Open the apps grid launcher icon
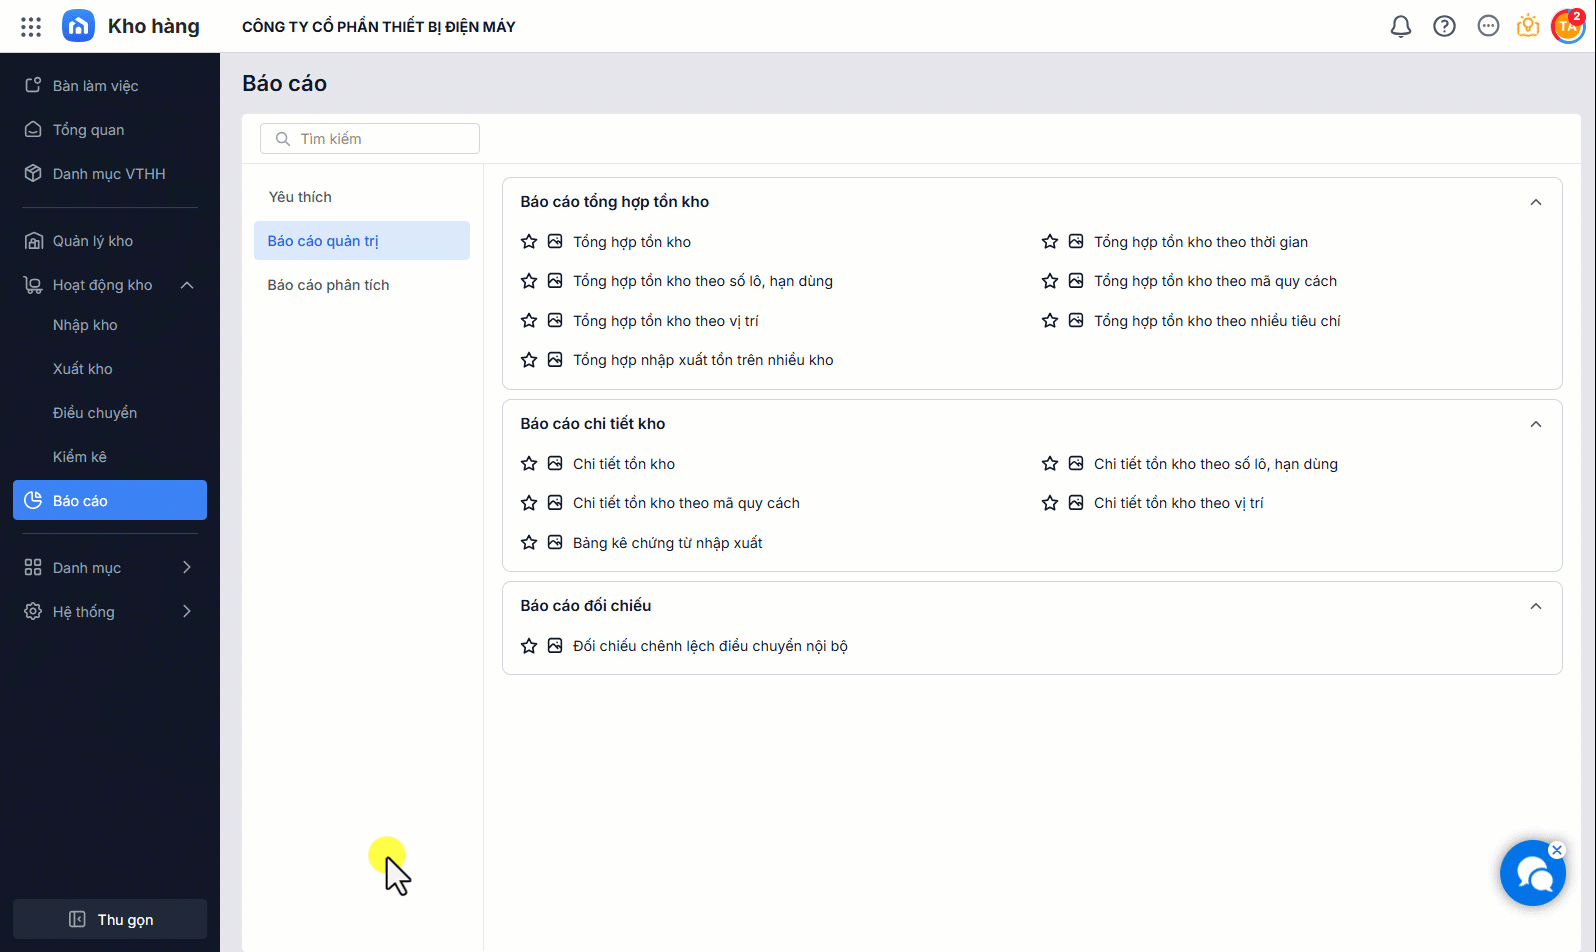 point(31,27)
